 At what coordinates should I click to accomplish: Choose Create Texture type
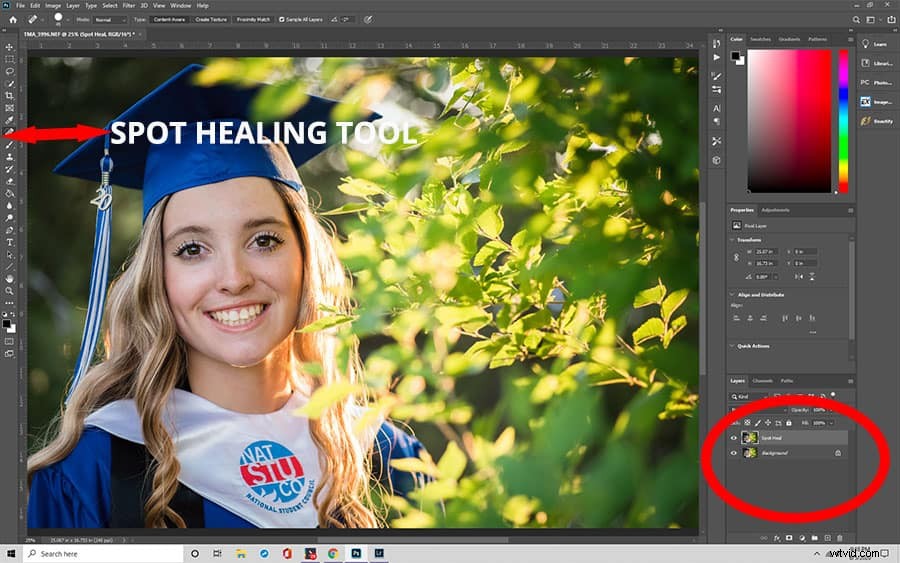(x=211, y=20)
